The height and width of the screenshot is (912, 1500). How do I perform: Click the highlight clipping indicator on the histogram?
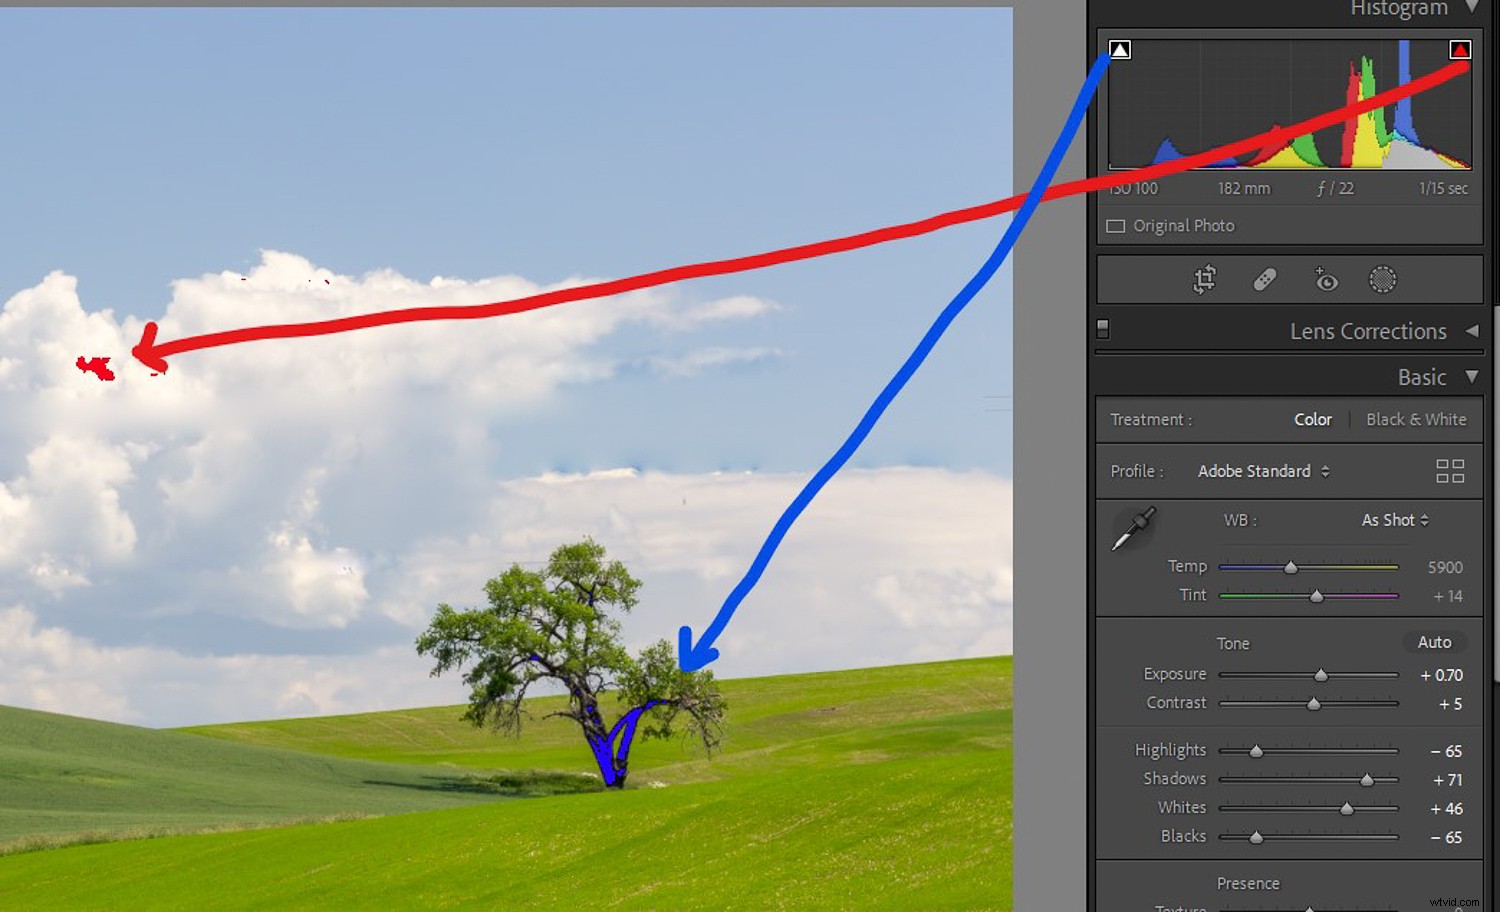tap(1461, 47)
